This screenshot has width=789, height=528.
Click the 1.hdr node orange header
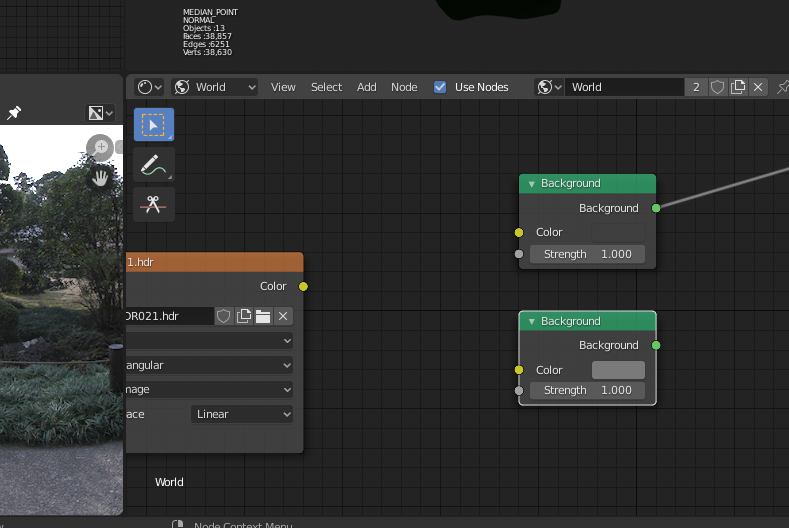tap(215, 262)
